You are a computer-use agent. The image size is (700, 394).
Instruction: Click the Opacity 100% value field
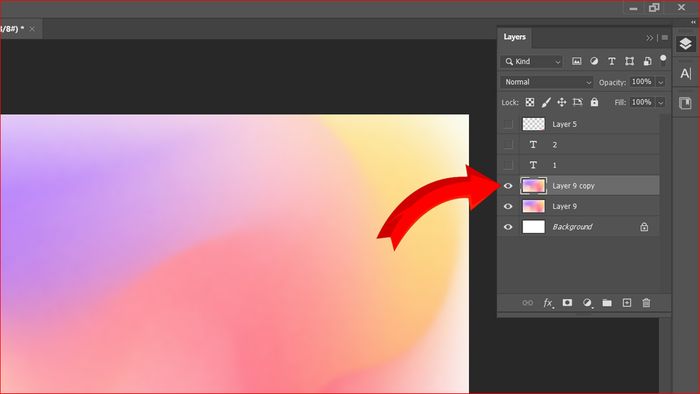pyautogui.click(x=642, y=82)
